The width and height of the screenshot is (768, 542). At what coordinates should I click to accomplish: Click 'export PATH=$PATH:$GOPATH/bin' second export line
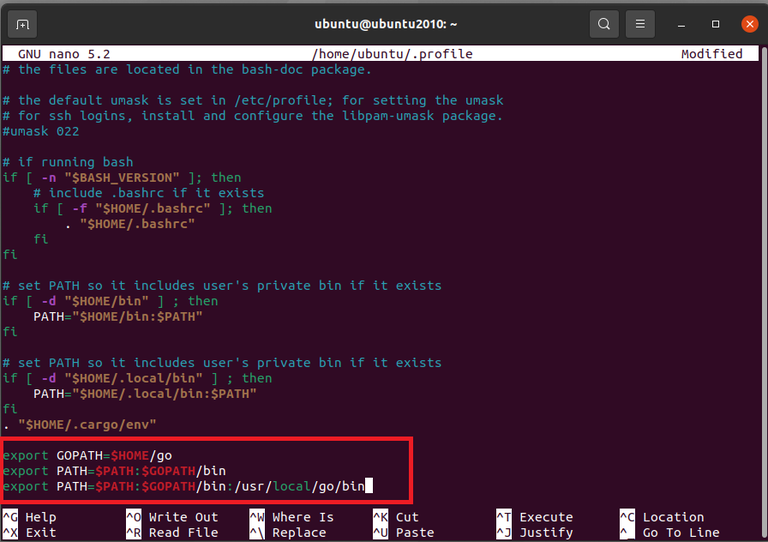pyautogui.click(x=114, y=471)
